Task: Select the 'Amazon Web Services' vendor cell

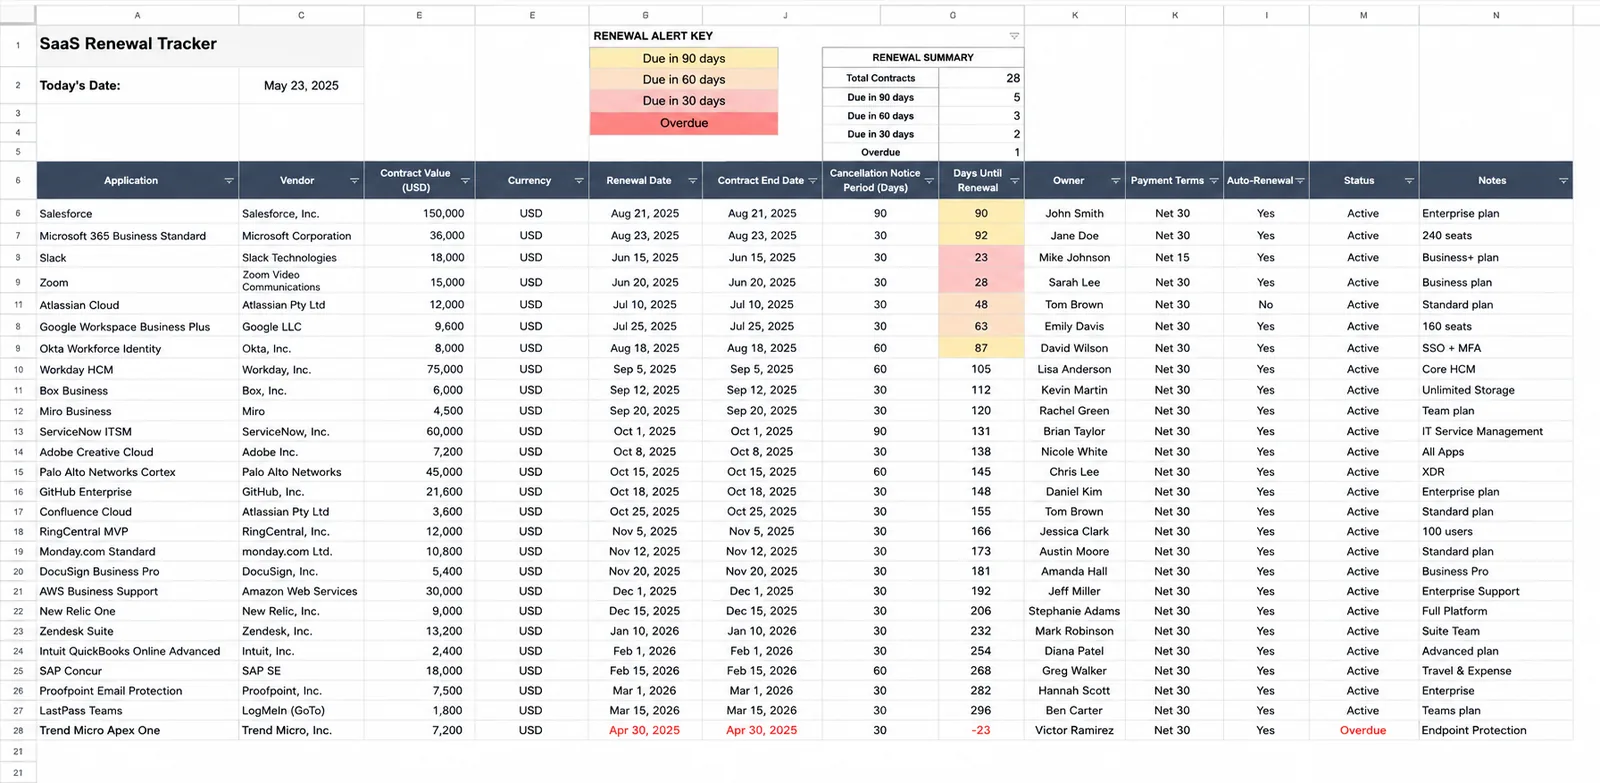Action: pyautogui.click(x=301, y=592)
